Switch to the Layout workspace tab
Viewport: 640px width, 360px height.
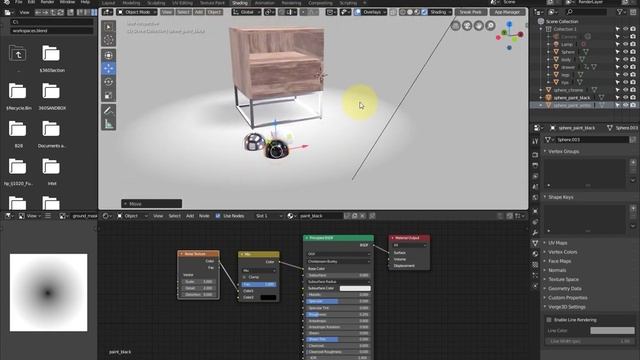pyautogui.click(x=108, y=3)
